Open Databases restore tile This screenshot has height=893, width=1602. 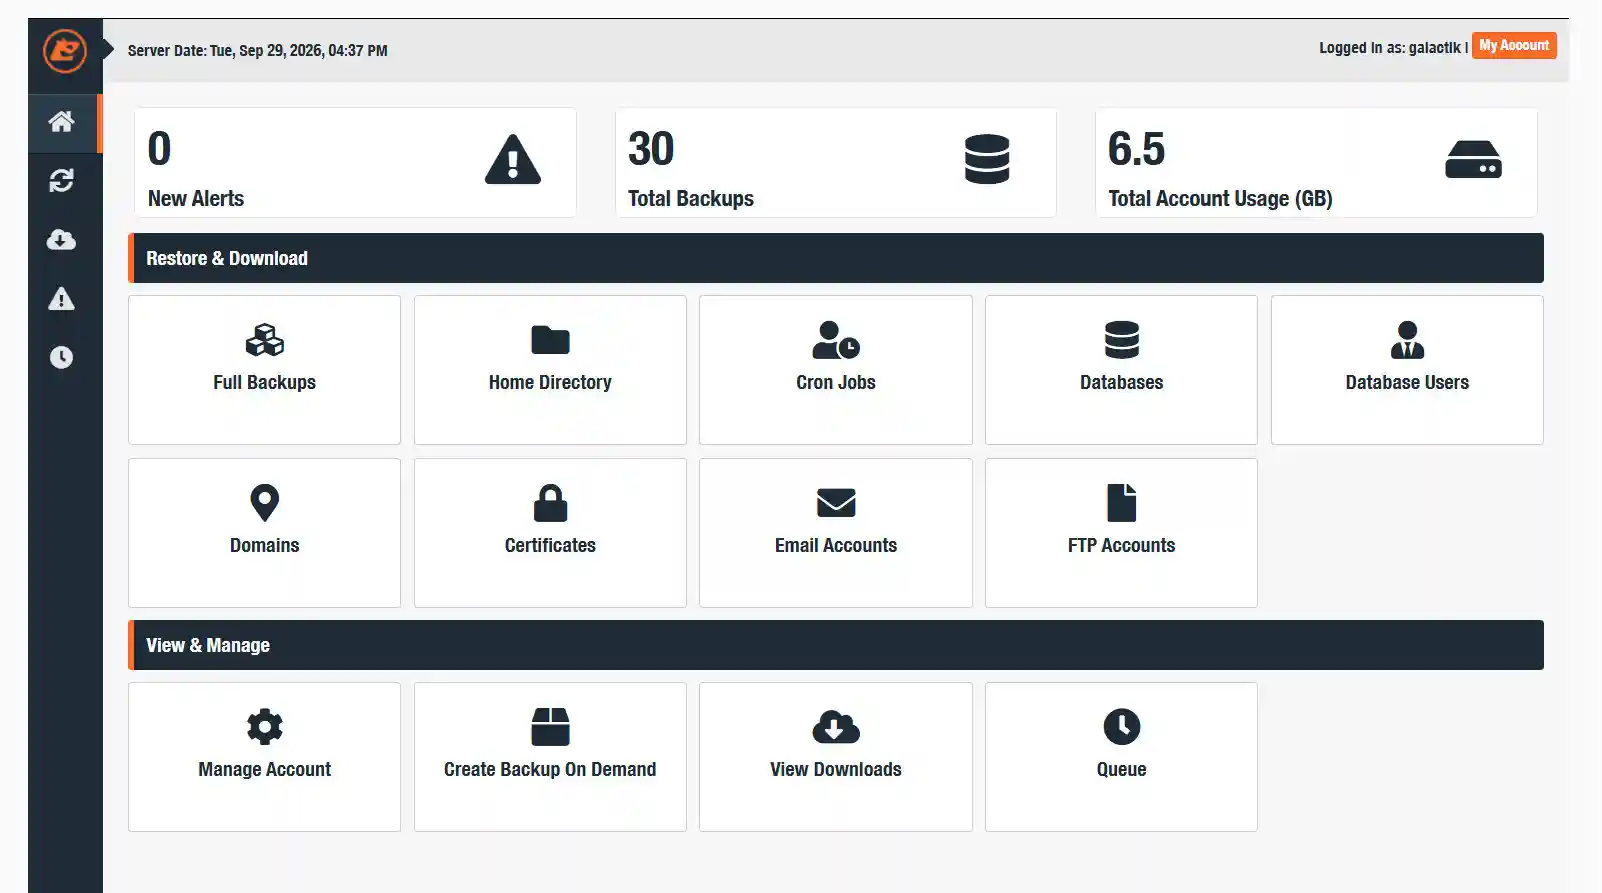pyautogui.click(x=1121, y=370)
